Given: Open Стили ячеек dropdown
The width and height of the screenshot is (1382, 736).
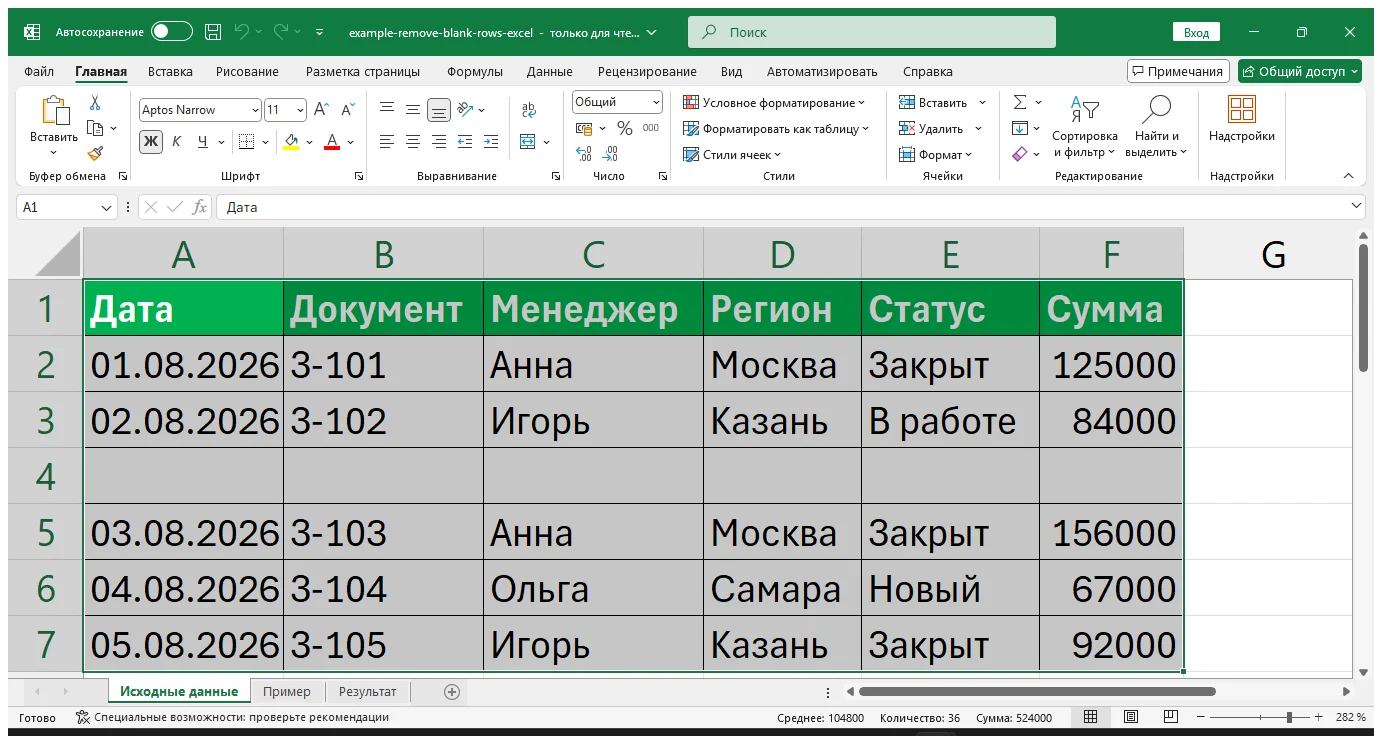Looking at the screenshot, I should click(732, 154).
